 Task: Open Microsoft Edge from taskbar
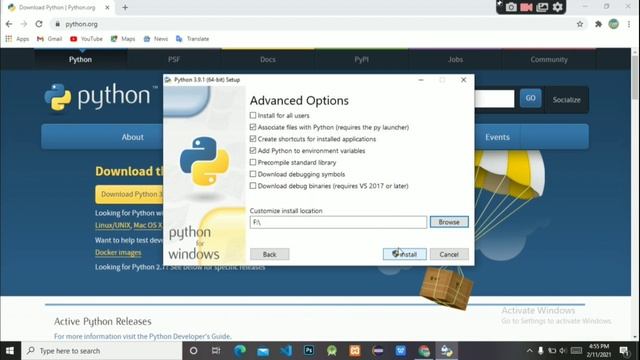[240, 351]
